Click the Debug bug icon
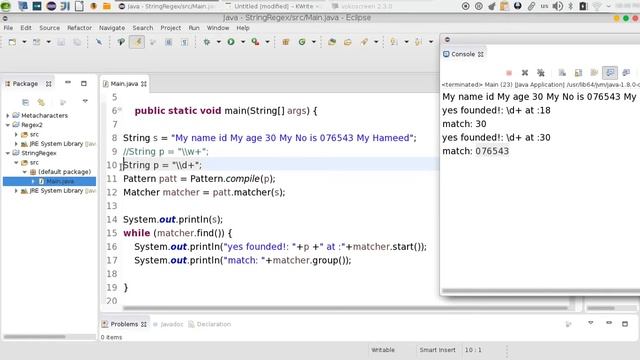This screenshot has width=640, height=360. pyautogui.click(x=207, y=42)
